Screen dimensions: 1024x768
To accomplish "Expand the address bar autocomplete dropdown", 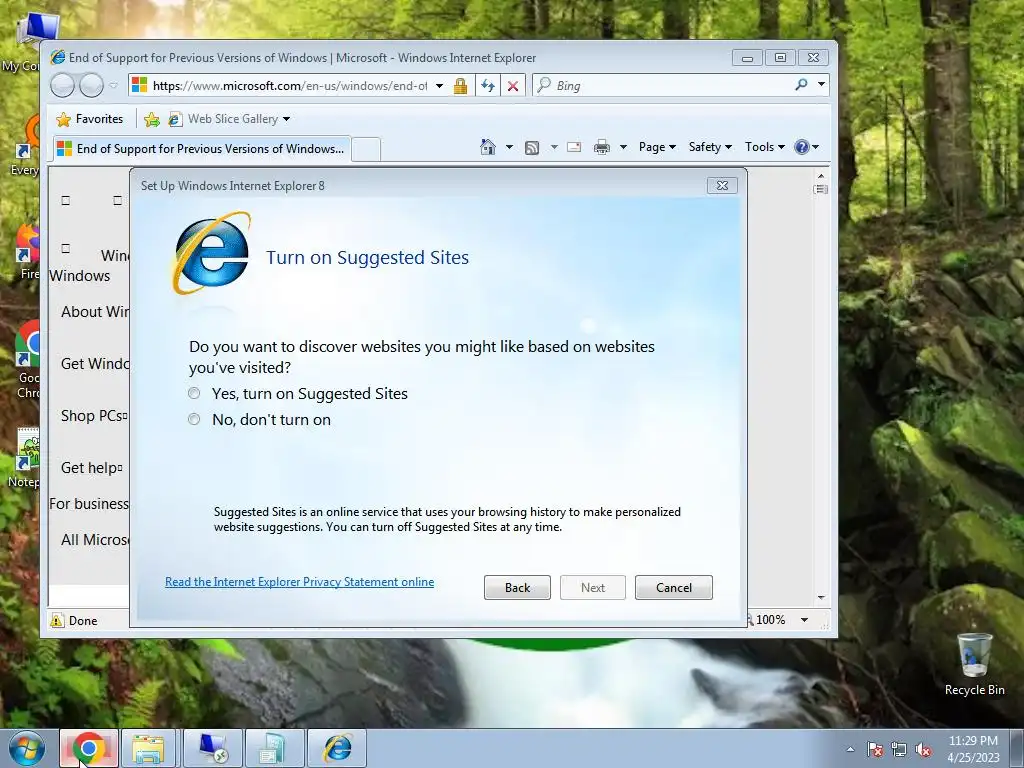I will (x=440, y=86).
